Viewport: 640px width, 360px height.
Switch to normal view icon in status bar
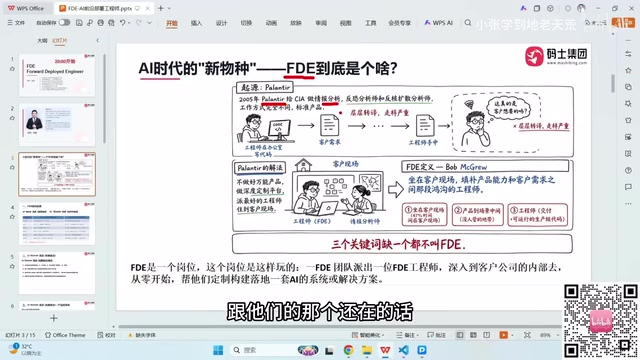click(x=460, y=335)
